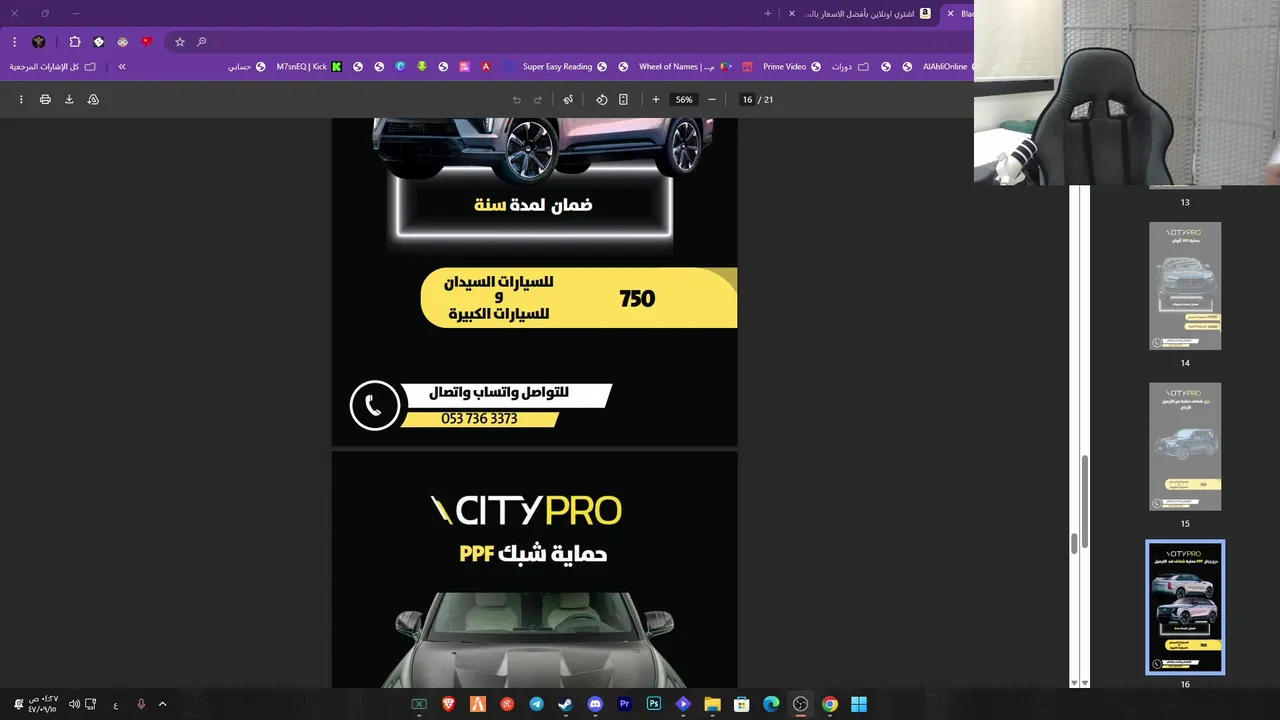The image size is (1280, 720).
Task: Print the PDF with the printer icon
Action: pos(45,99)
